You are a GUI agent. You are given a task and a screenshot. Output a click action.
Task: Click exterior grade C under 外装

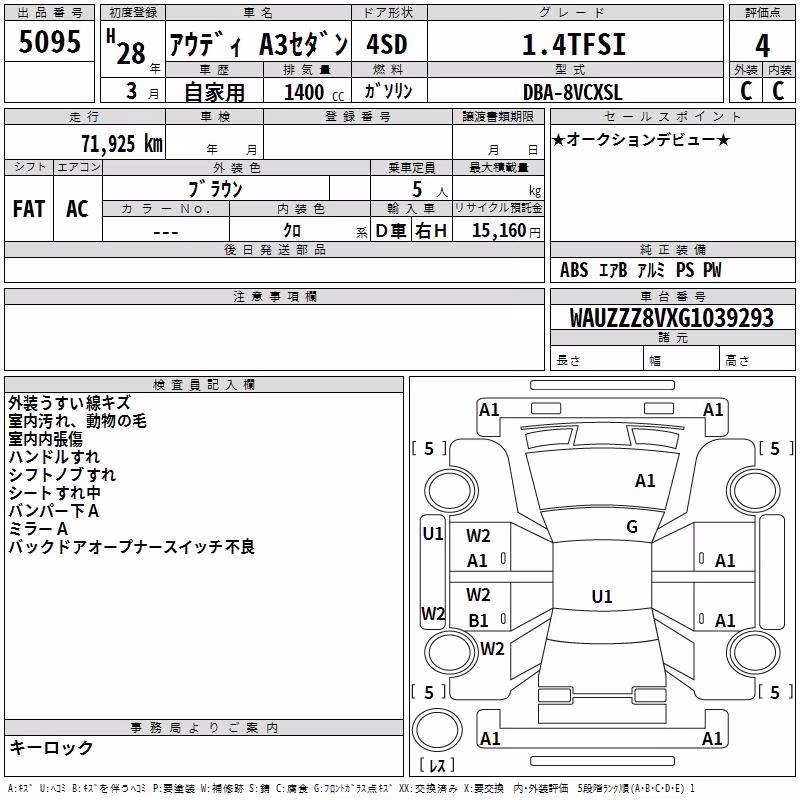point(745,90)
